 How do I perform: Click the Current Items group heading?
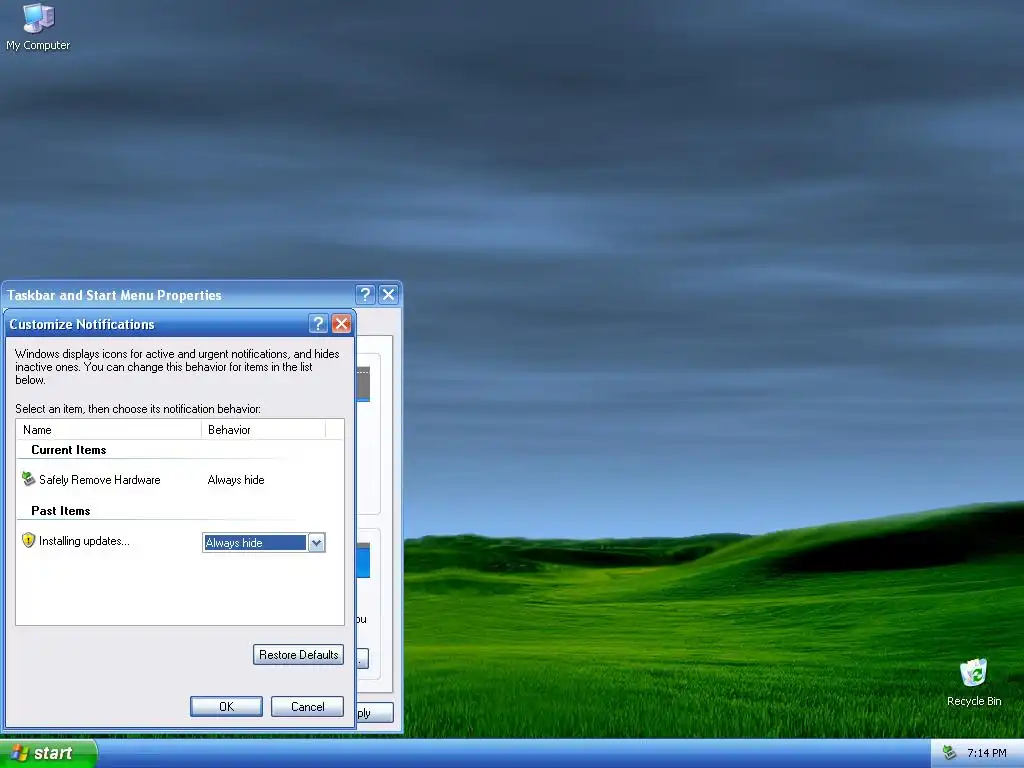click(x=69, y=449)
